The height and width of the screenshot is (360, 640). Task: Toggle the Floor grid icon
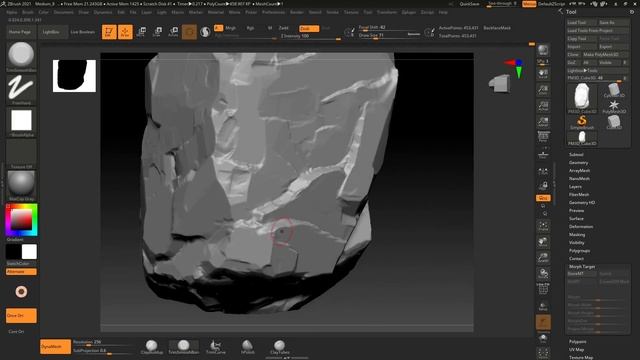click(543, 154)
